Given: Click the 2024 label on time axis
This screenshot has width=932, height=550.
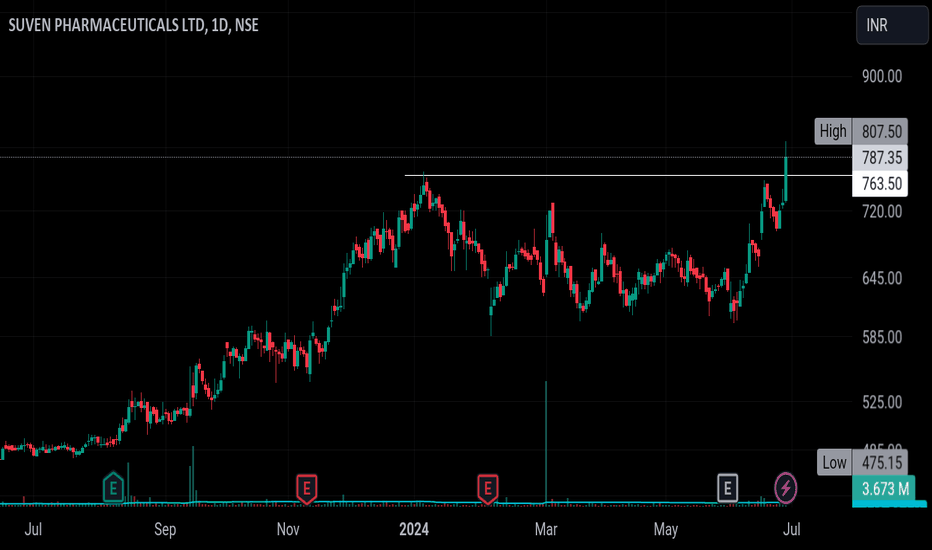Looking at the screenshot, I should [x=414, y=529].
